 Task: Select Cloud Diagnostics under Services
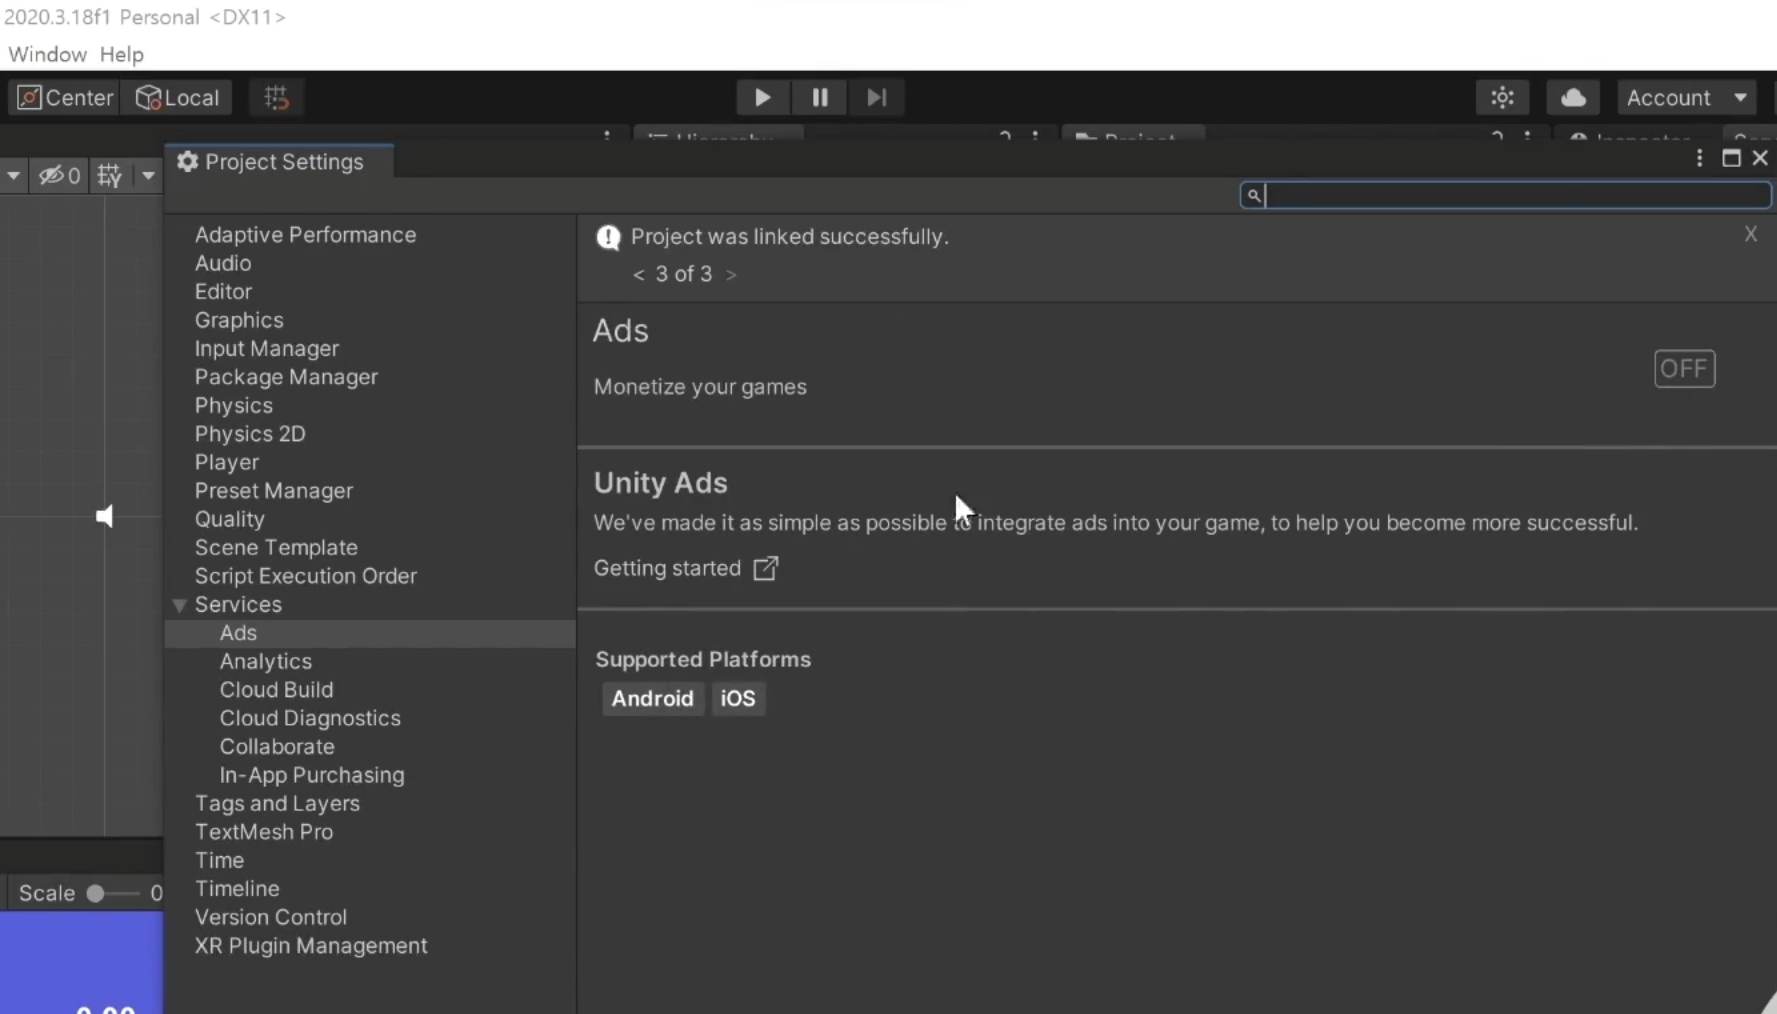point(310,718)
